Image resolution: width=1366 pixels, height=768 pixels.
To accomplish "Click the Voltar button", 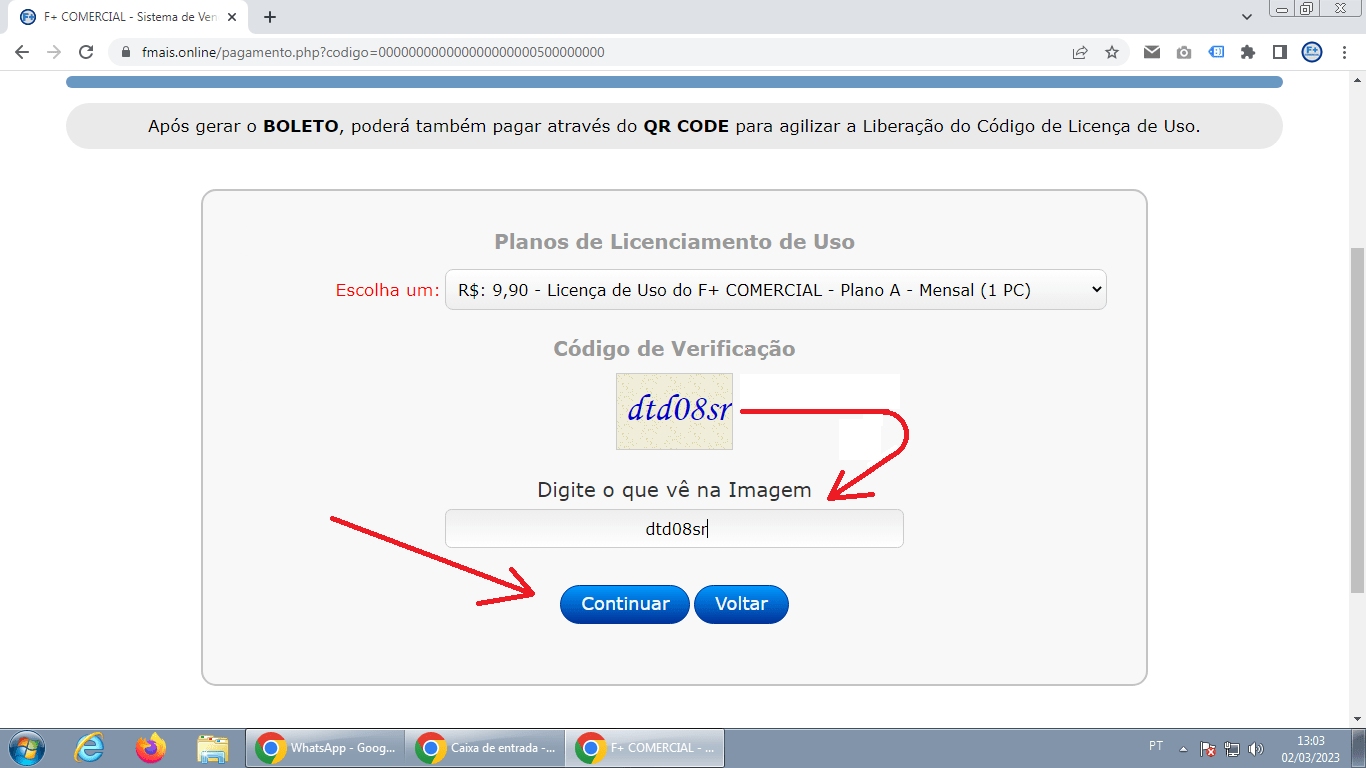I will [741, 604].
